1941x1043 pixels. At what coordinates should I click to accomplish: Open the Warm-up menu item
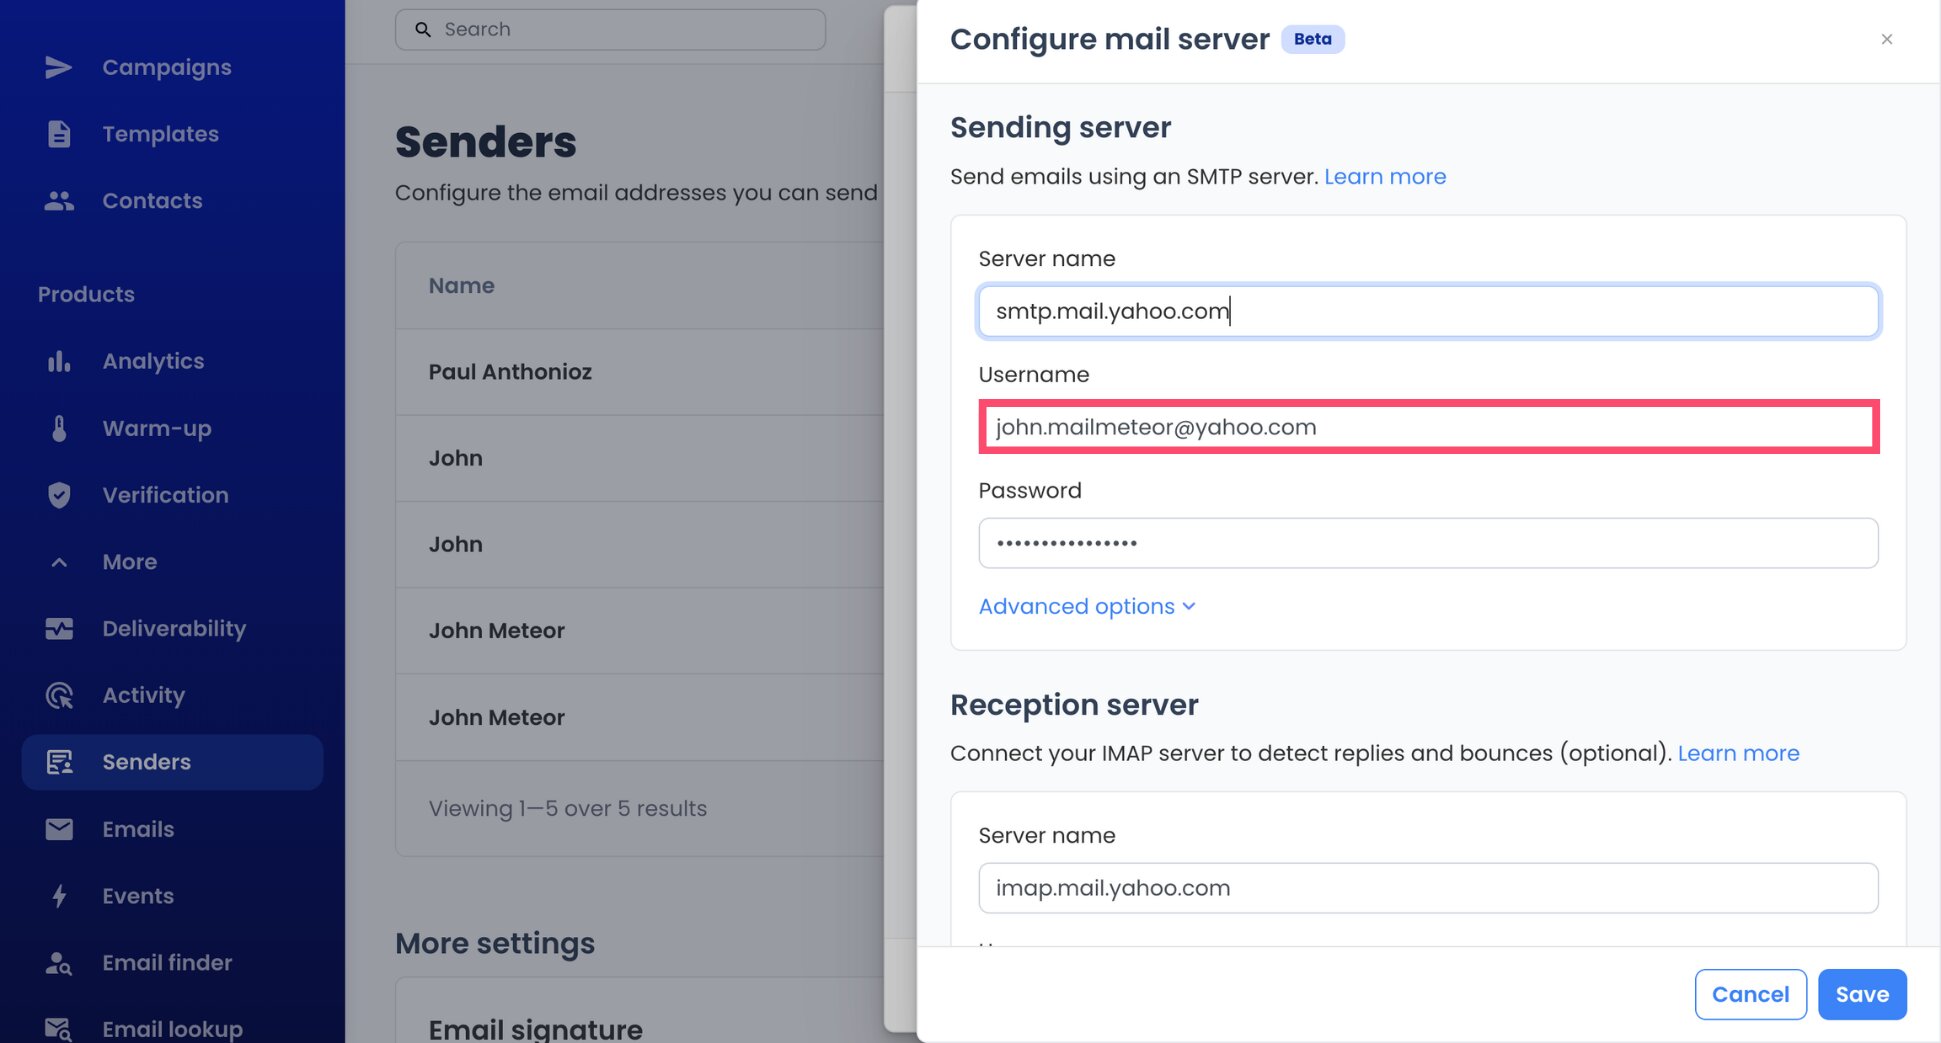pos(157,428)
